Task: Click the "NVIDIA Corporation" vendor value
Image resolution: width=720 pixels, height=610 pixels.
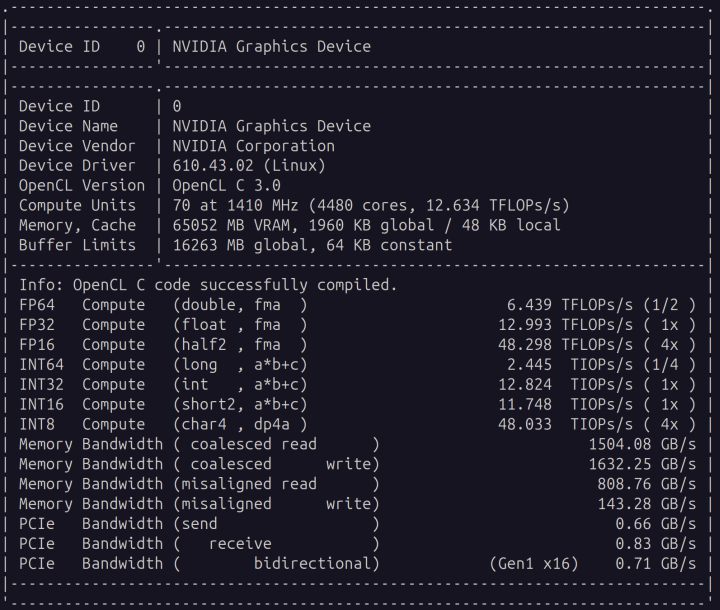Action: (253, 146)
